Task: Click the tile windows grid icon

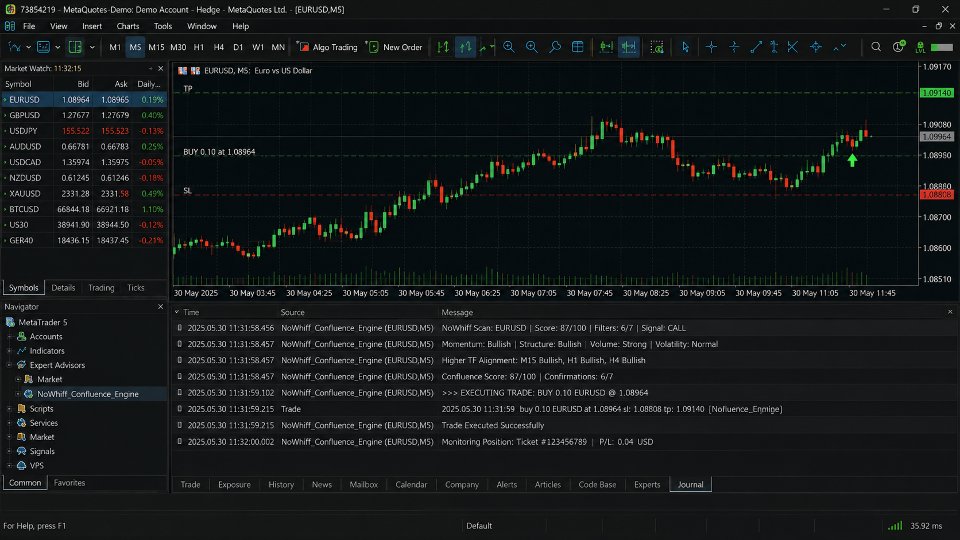Action: coord(577,47)
